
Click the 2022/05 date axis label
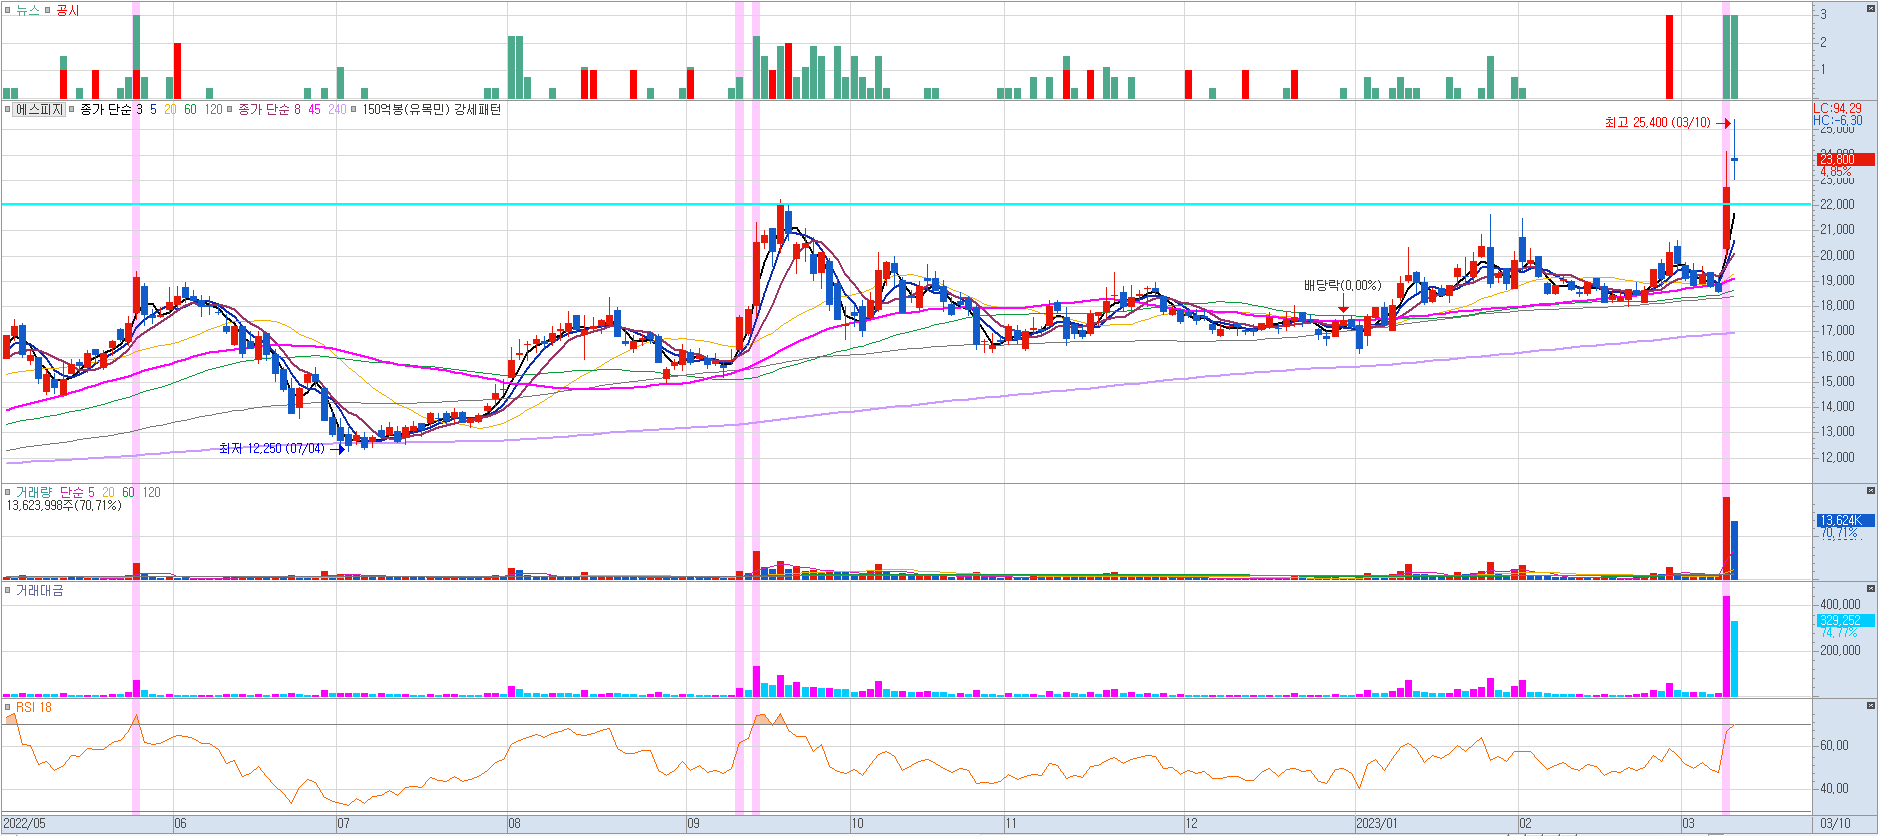click(24, 824)
